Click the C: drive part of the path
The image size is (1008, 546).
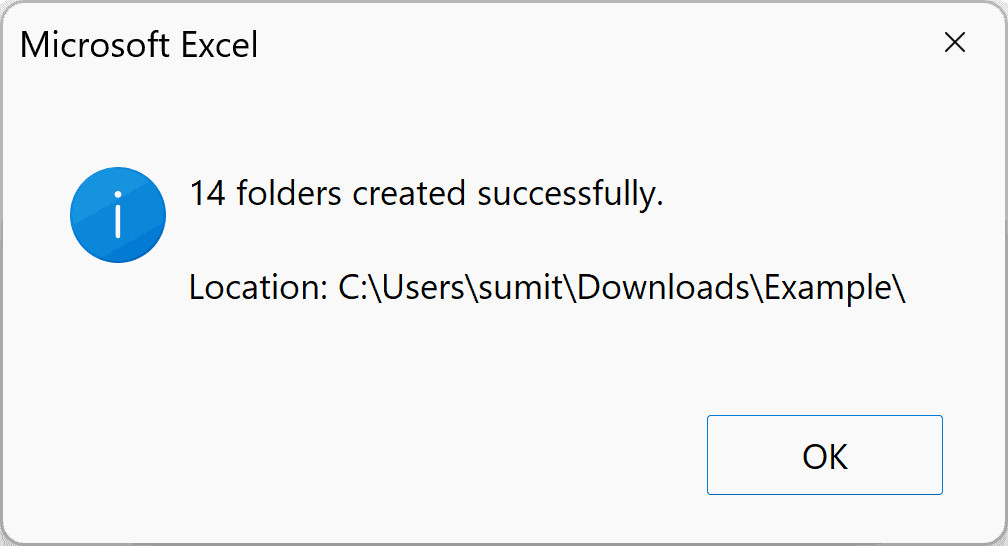[352, 288]
